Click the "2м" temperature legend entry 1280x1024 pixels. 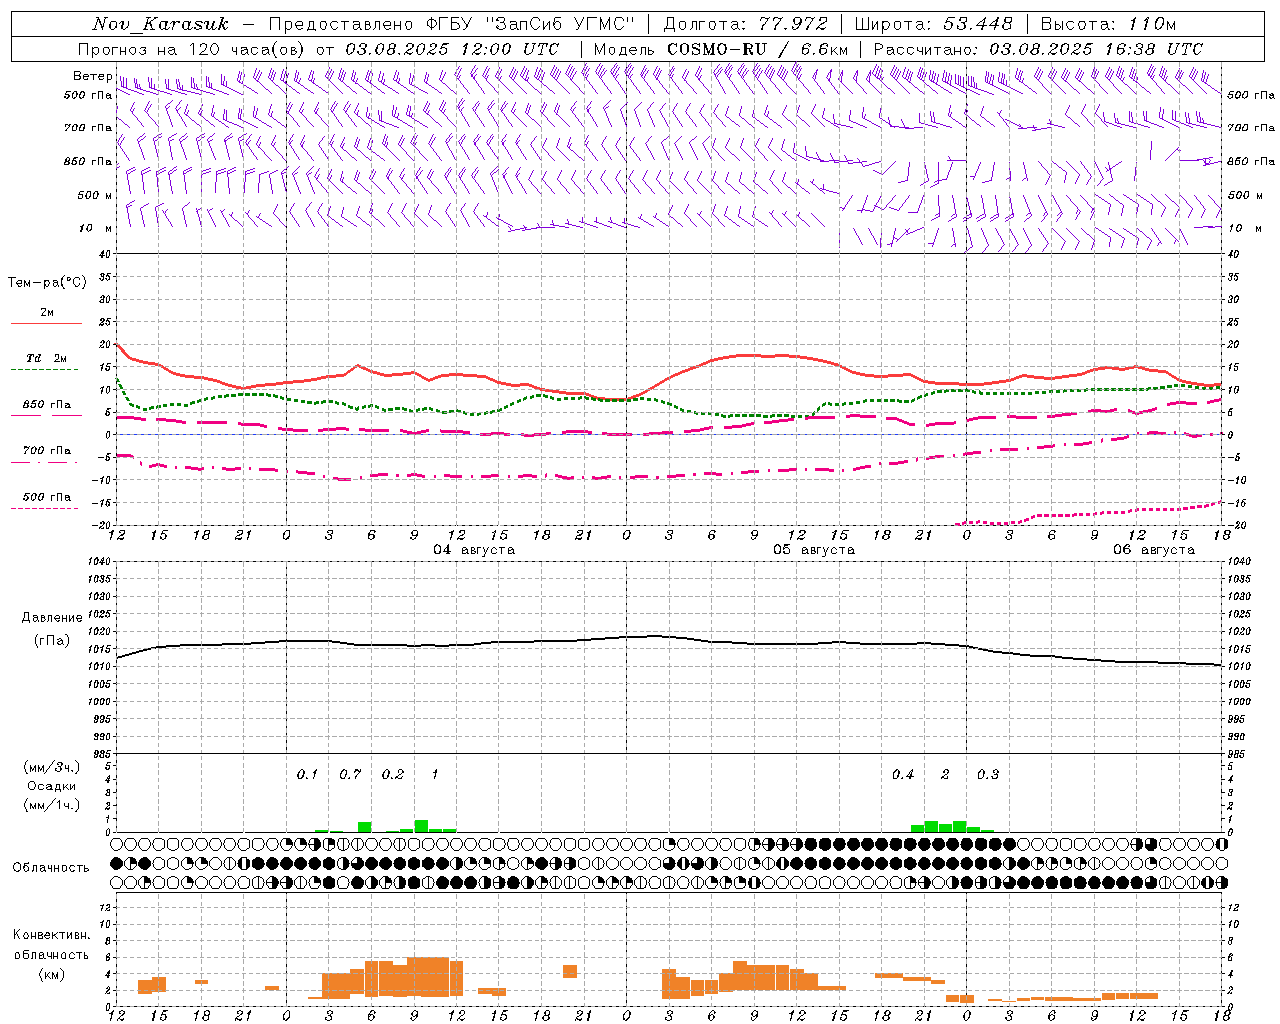[x=46, y=313]
